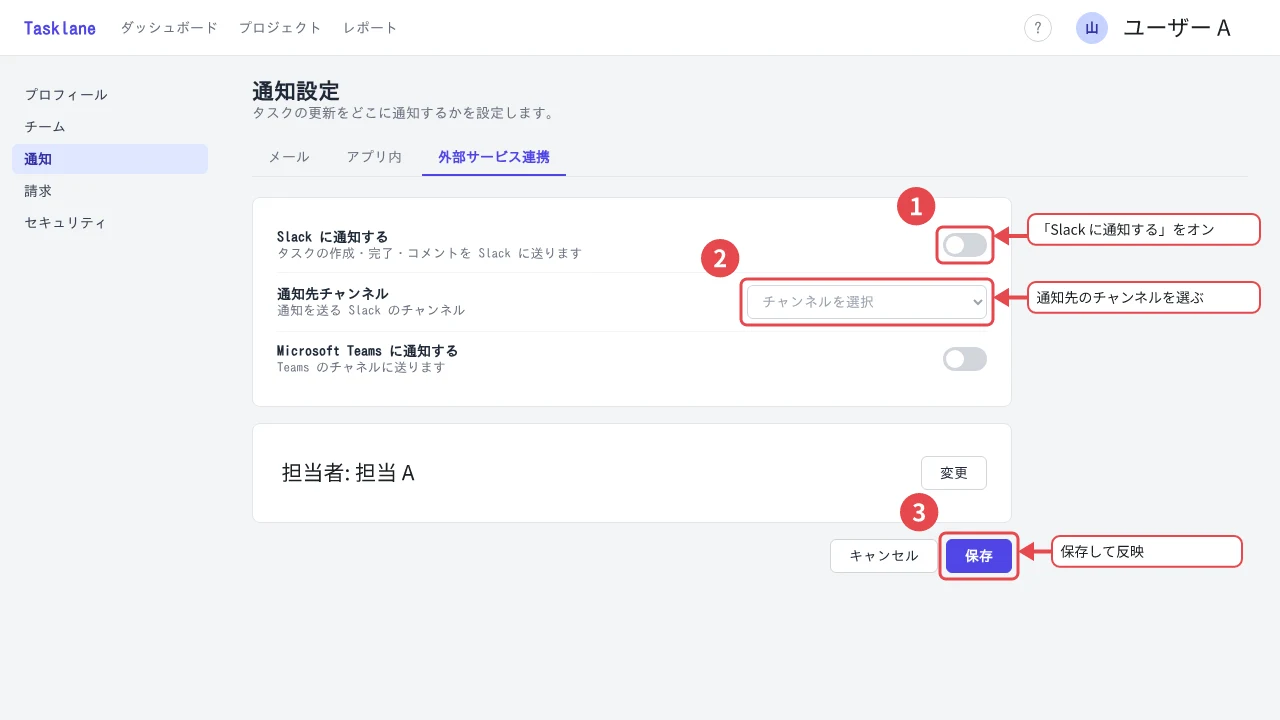
Task: Open セキュリティ in the settings sidebar
Action: click(110, 223)
